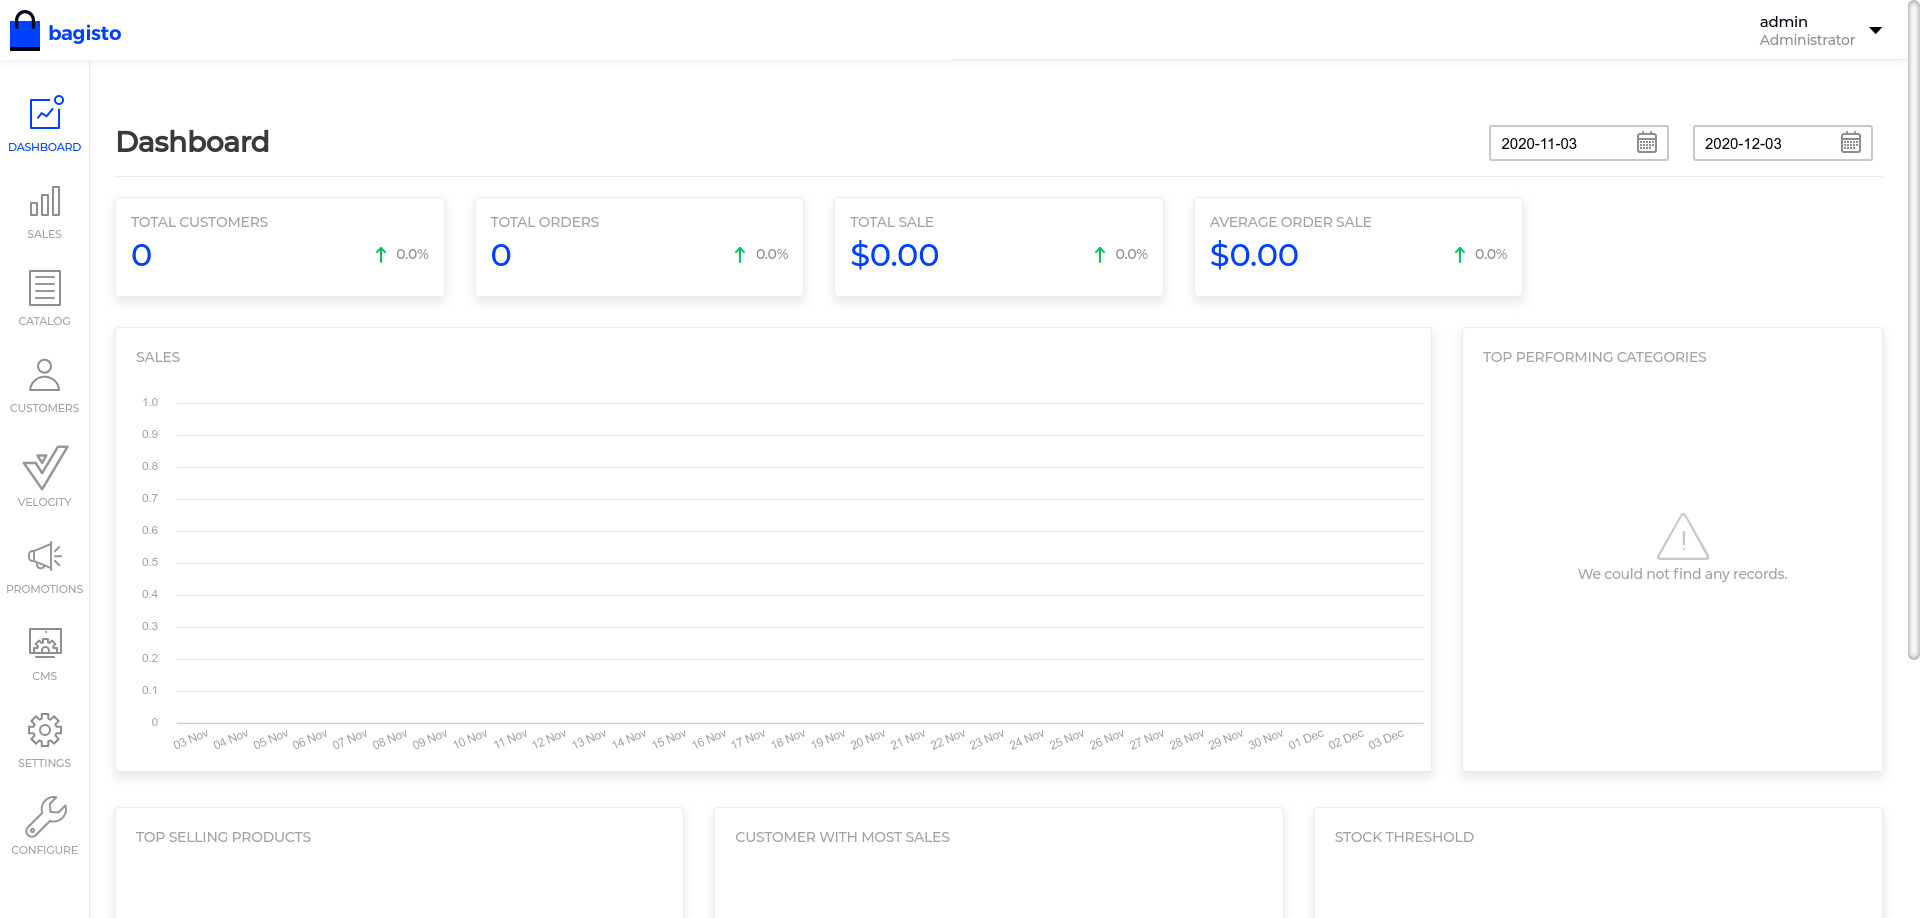Open calendar for end date 2020-12-03
This screenshot has height=918, width=1920.
(1850, 143)
